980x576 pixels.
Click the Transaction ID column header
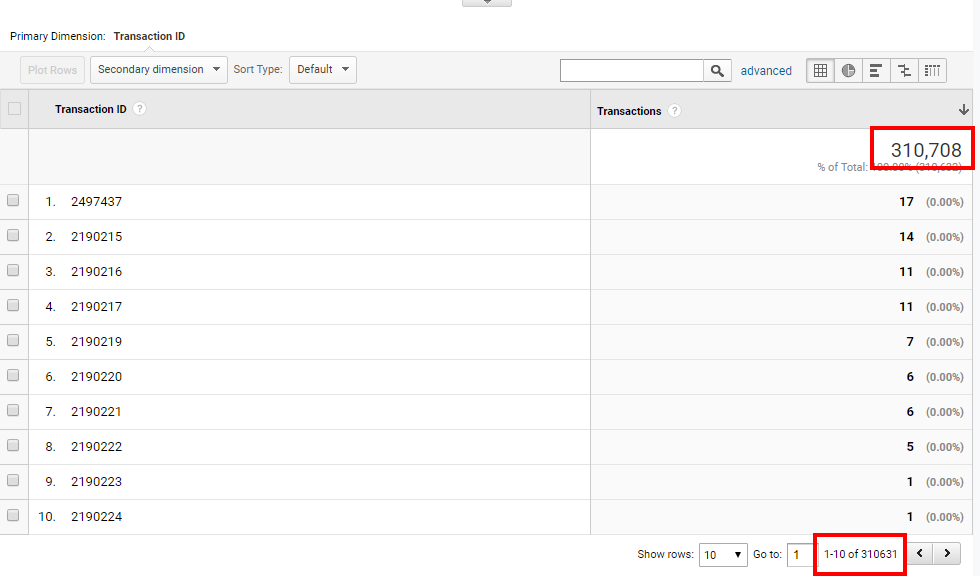pos(91,109)
